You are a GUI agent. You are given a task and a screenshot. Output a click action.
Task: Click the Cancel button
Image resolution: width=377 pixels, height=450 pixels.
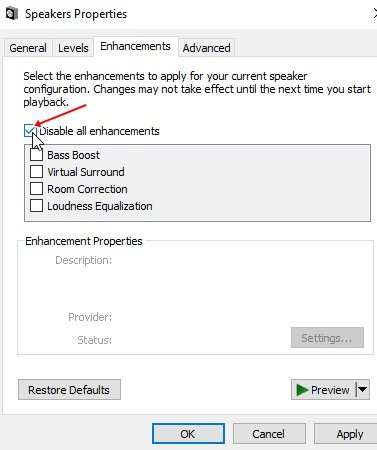tap(269, 434)
